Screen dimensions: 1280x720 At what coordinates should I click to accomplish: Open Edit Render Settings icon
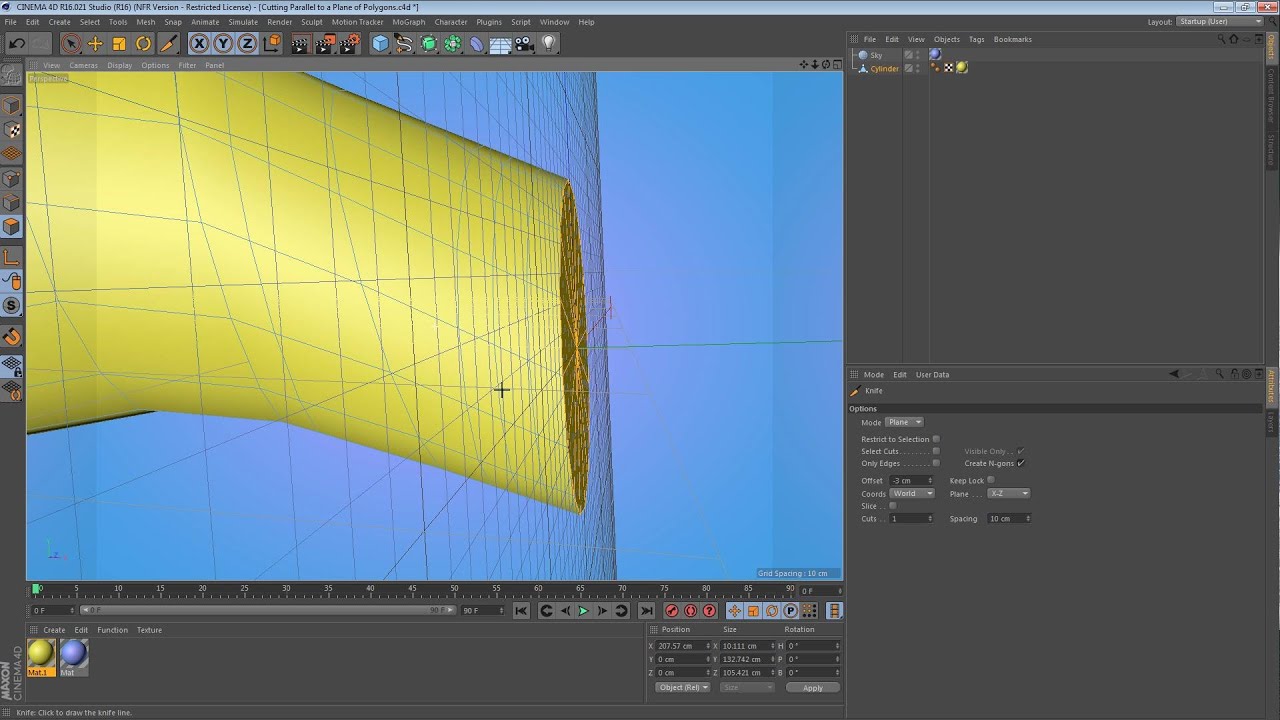(x=349, y=43)
